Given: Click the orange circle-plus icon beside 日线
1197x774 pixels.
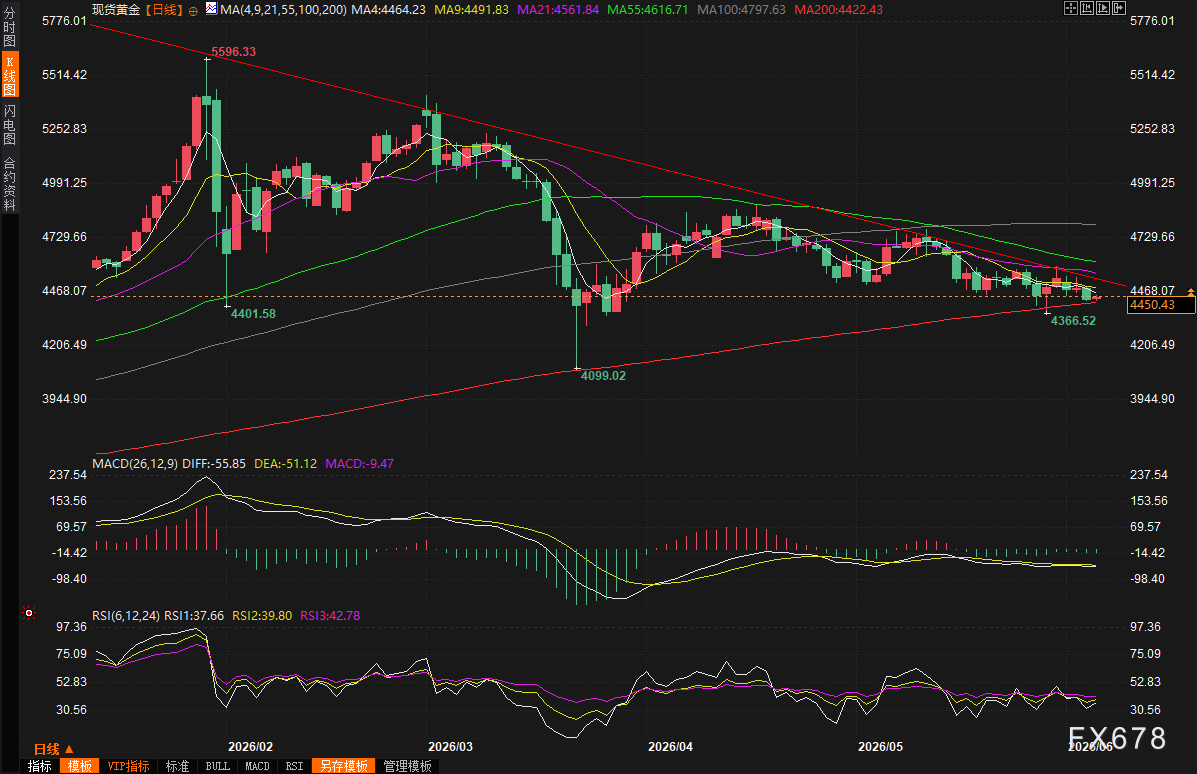Looking at the screenshot, I should point(193,11).
